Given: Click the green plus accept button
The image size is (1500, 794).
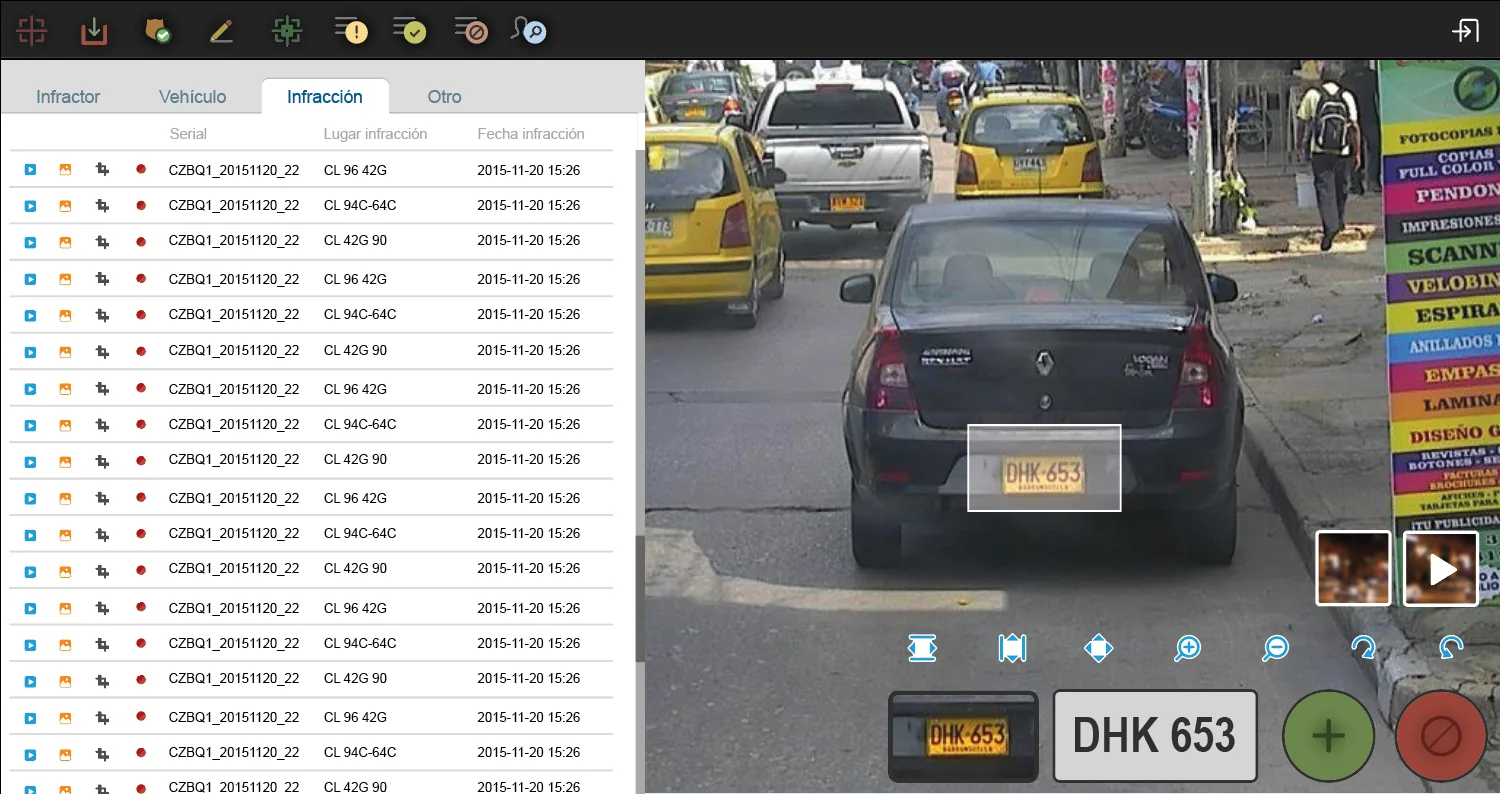Looking at the screenshot, I should click(x=1328, y=735).
